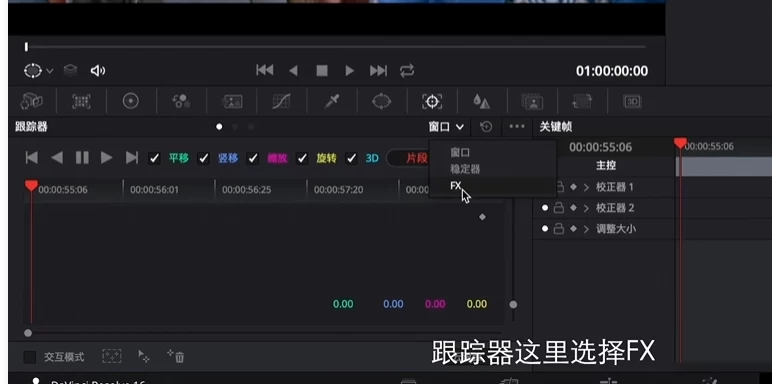Play viewer forward
The image size is (772, 384).
click(350, 71)
